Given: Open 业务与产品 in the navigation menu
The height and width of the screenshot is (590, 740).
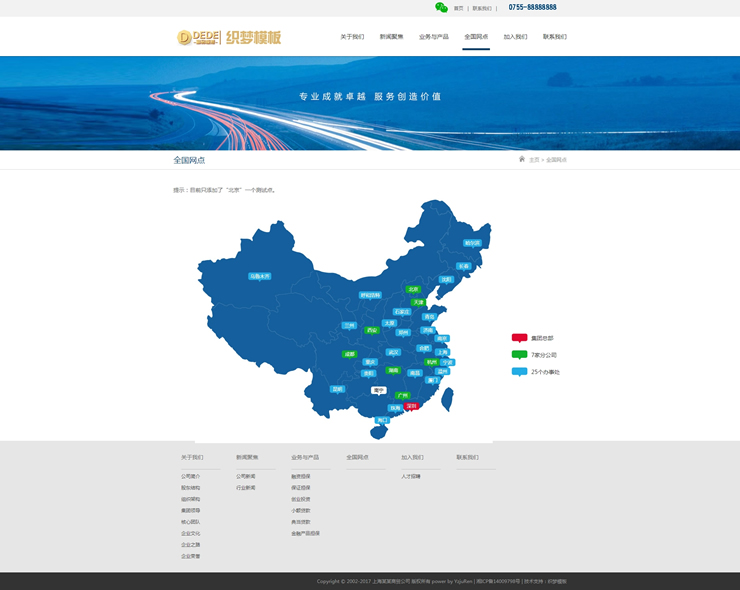Looking at the screenshot, I should [434, 37].
